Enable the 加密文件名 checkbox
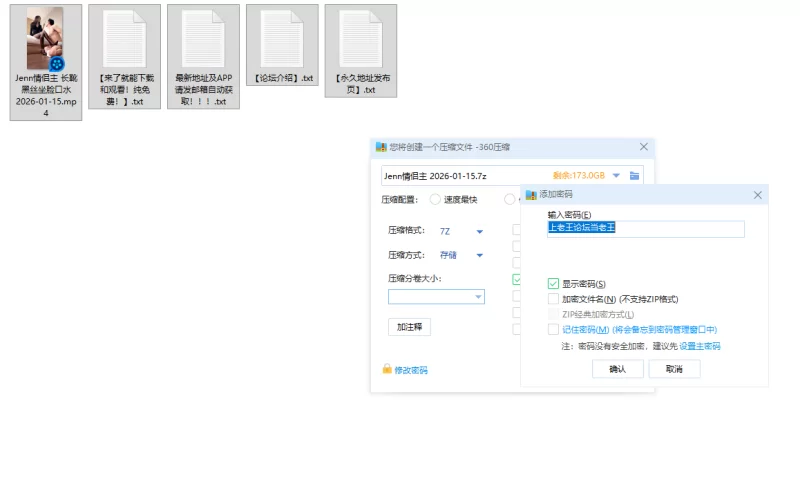Image resolution: width=800 pixels, height=491 pixels. click(553, 299)
